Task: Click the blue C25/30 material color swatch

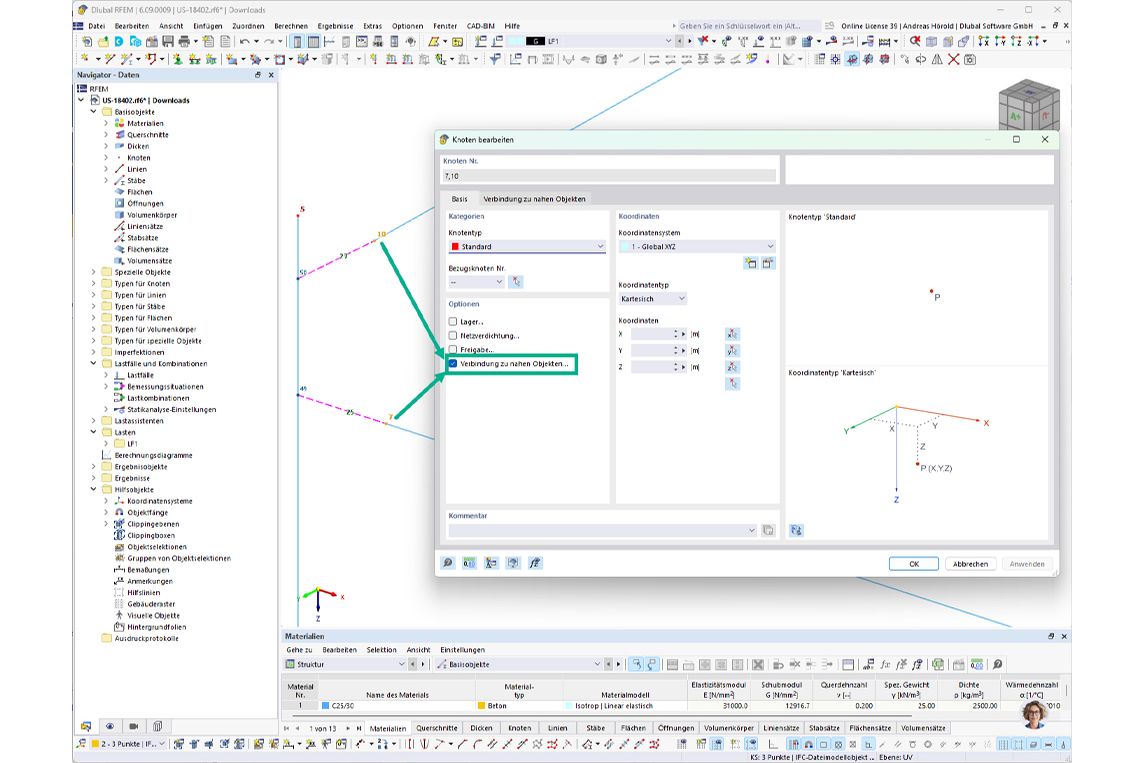Action: click(325, 706)
